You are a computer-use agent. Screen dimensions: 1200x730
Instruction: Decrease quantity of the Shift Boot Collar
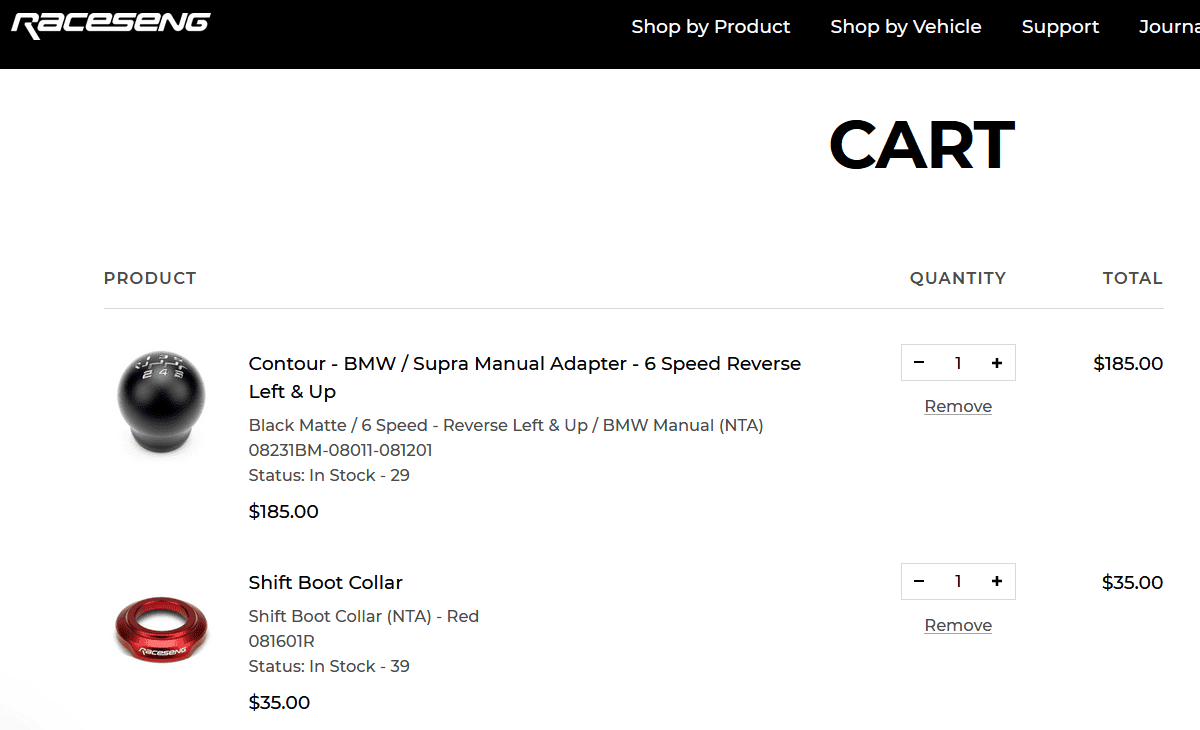tap(919, 582)
